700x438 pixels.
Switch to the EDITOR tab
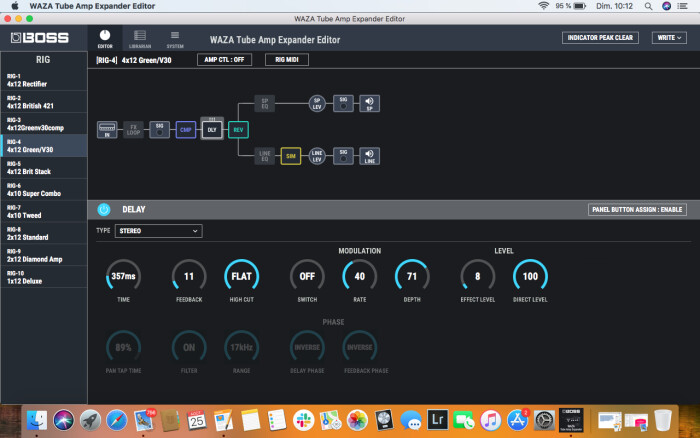point(105,39)
